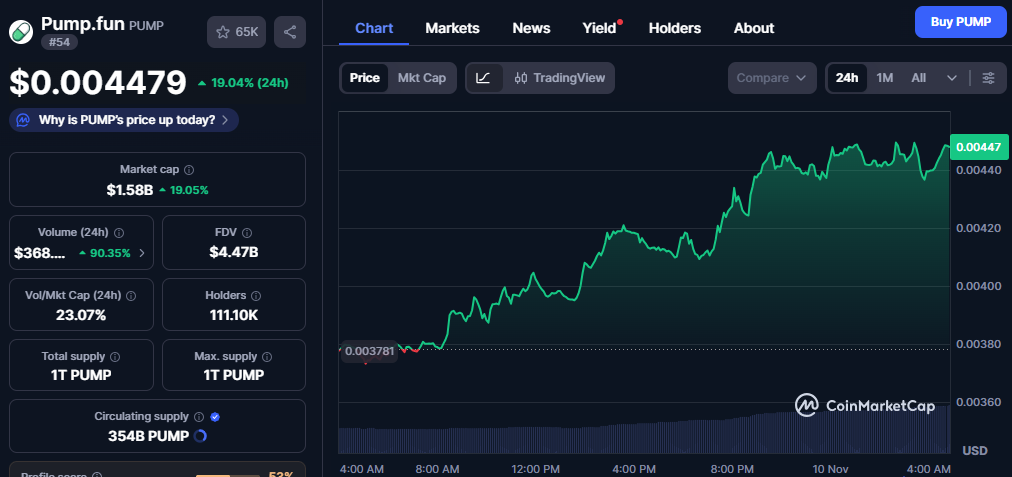
Task: Click the 0.00447 current price label
Action: (x=978, y=147)
